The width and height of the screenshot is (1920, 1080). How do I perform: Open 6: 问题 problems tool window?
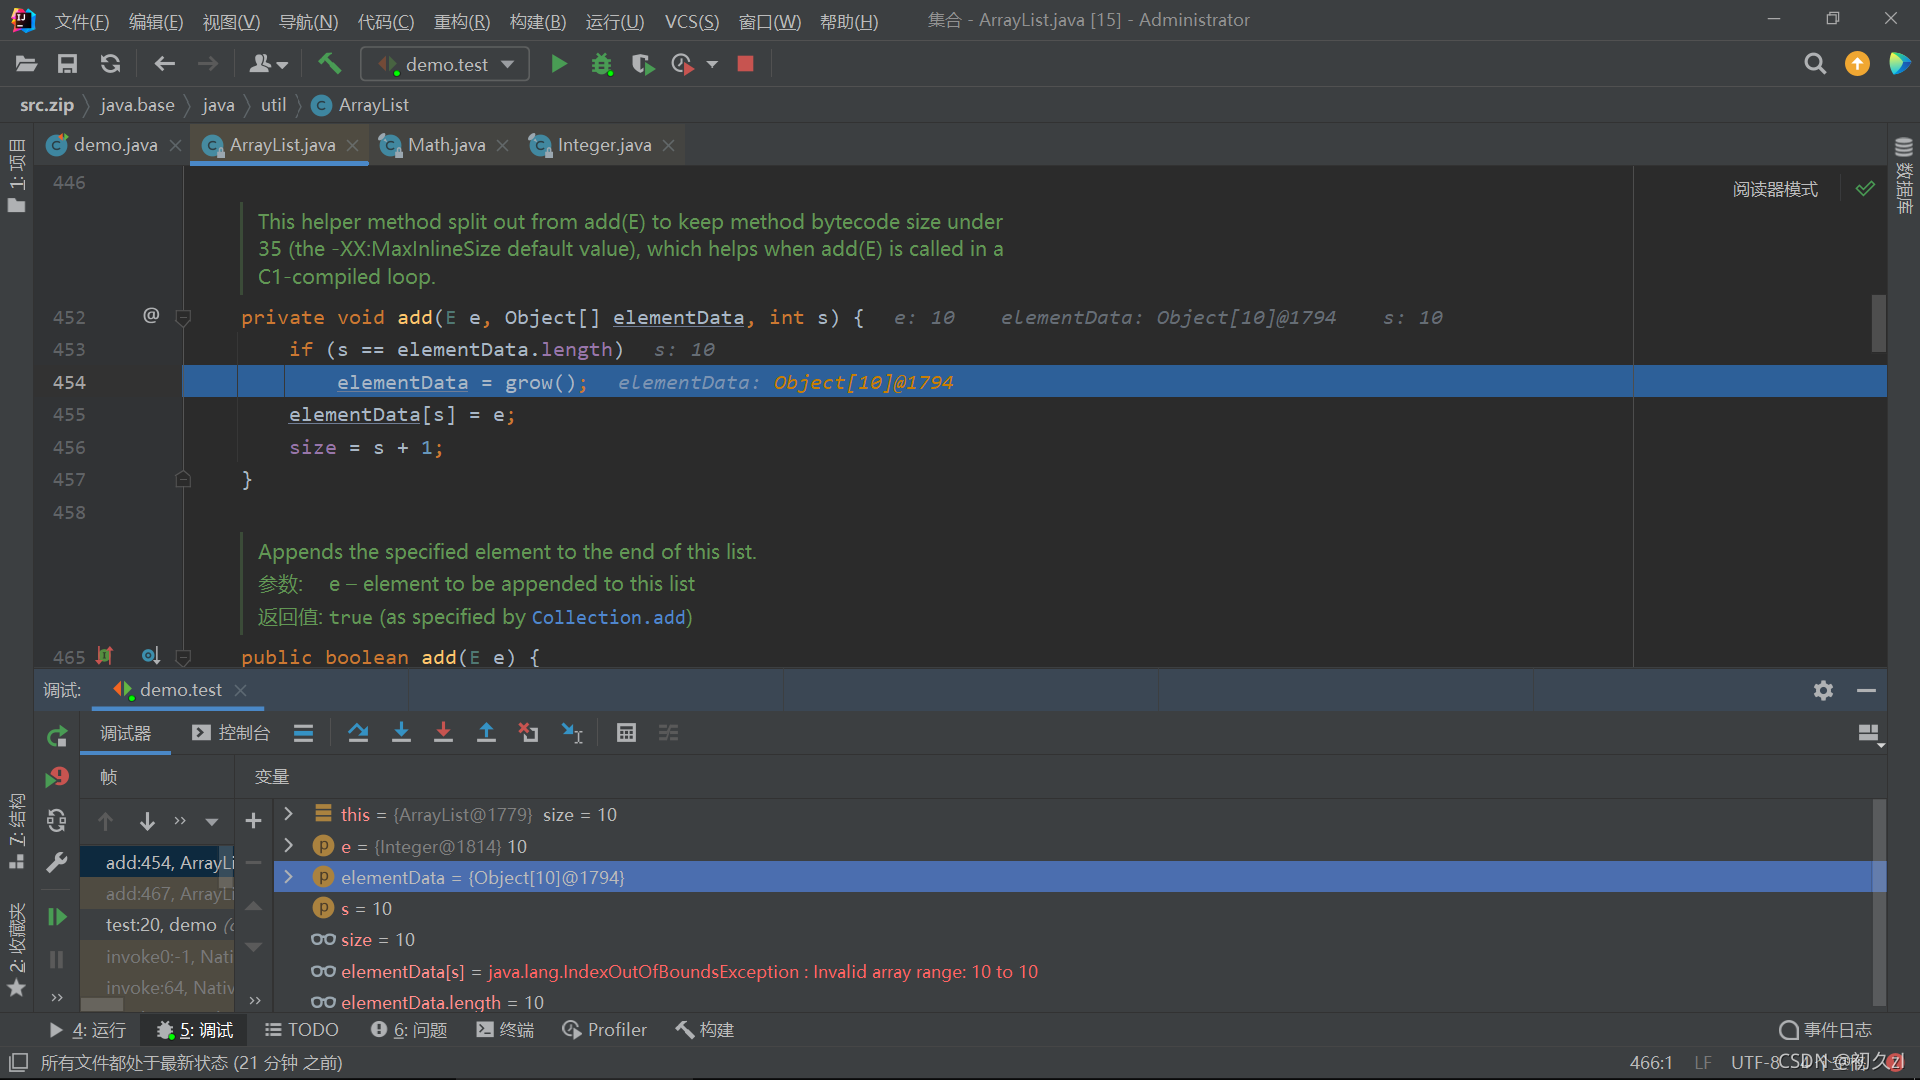click(x=409, y=1030)
